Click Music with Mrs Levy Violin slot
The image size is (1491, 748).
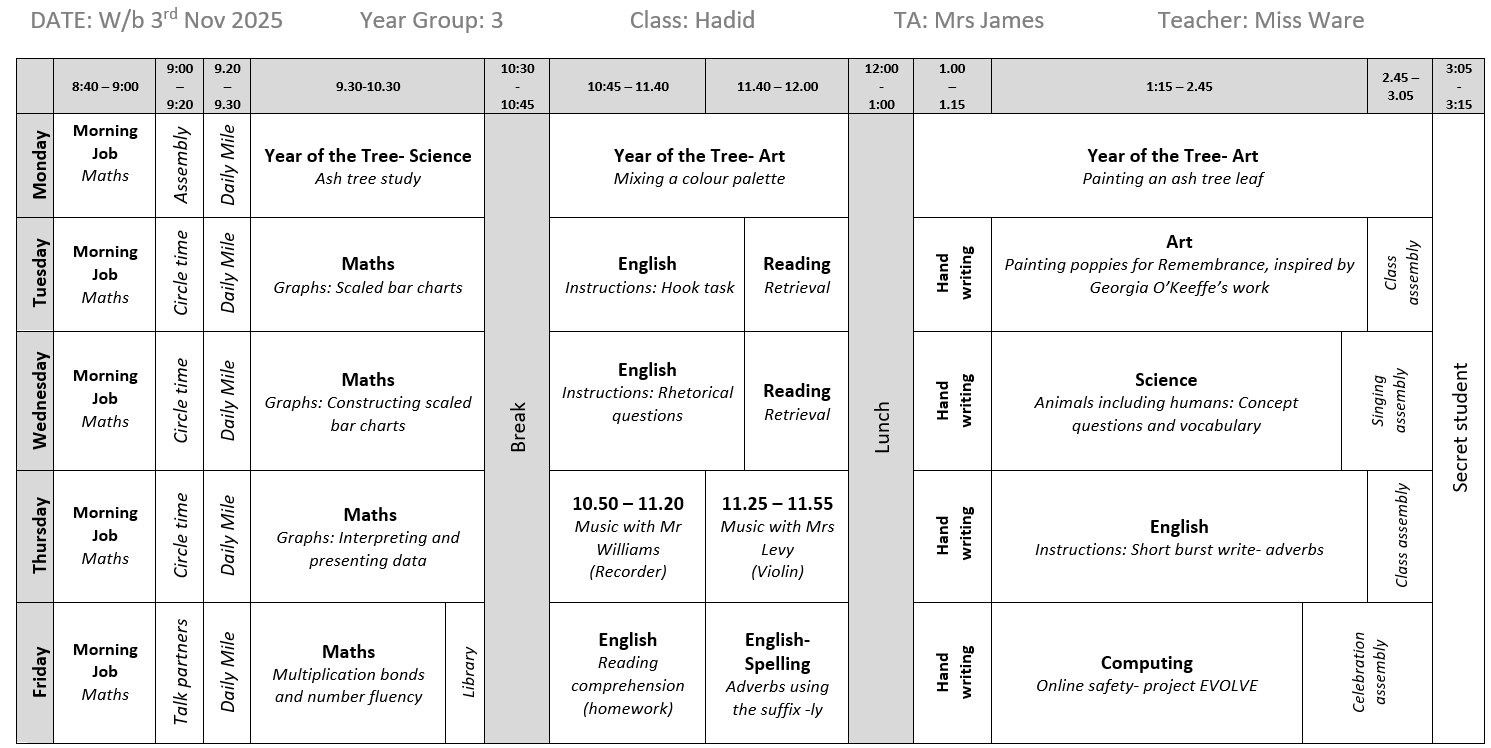coord(777,537)
